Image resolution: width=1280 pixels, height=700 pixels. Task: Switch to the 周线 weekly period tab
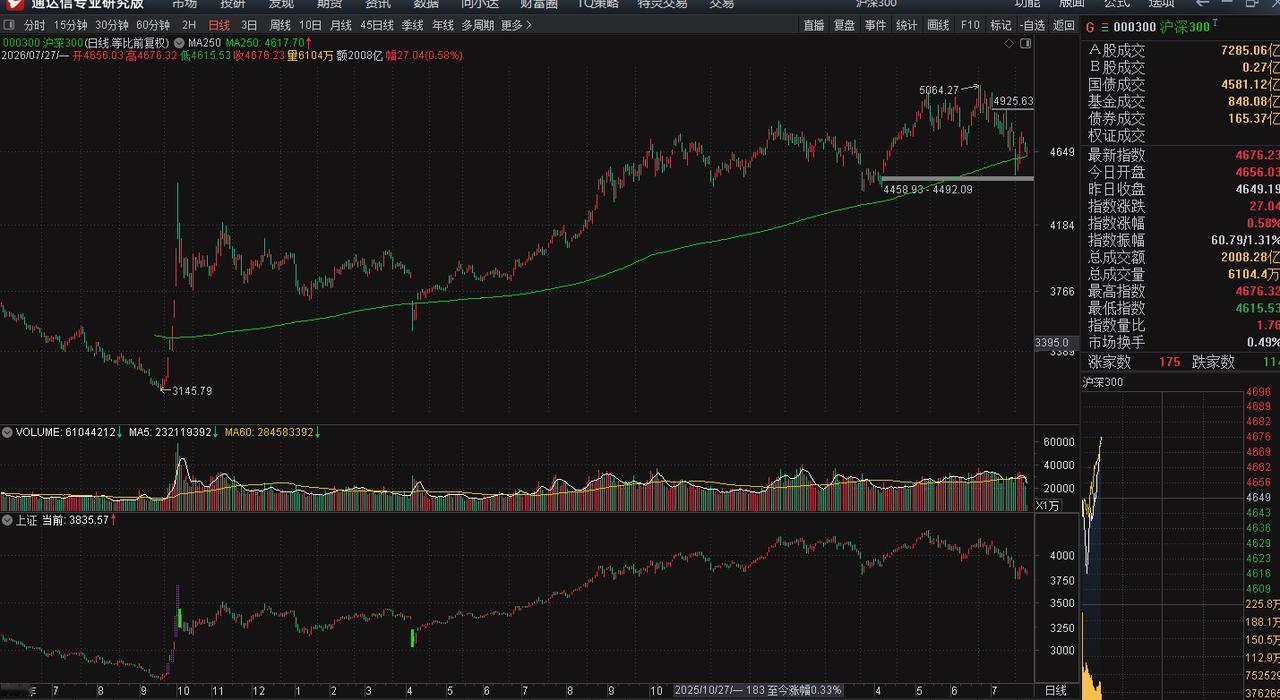(280, 25)
